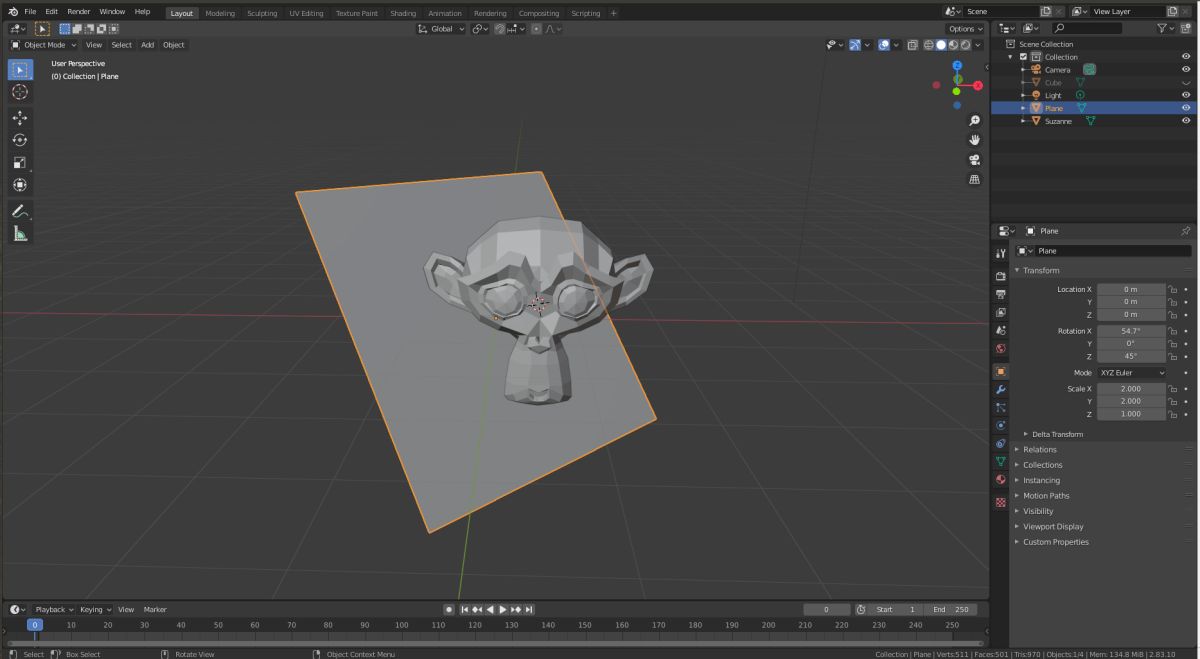Expand the Collections panel
1200x659 pixels.
point(1042,465)
